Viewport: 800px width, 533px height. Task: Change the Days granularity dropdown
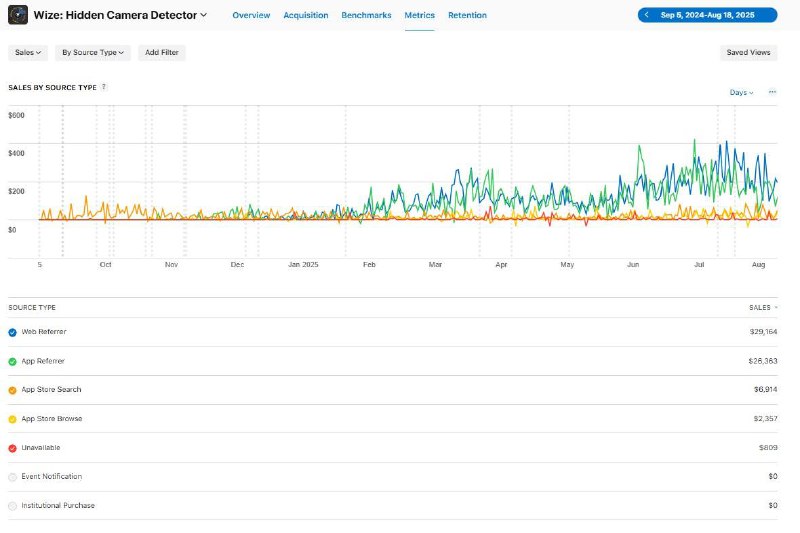741,92
